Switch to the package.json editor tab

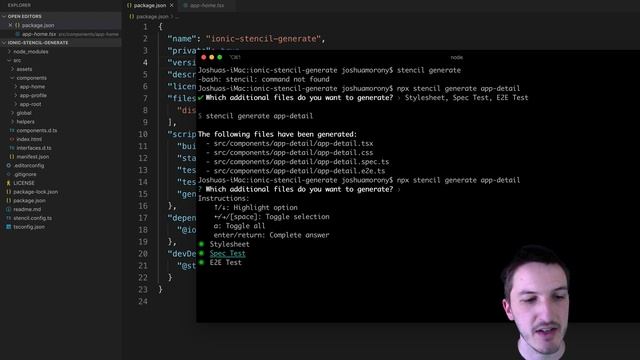coord(150,5)
